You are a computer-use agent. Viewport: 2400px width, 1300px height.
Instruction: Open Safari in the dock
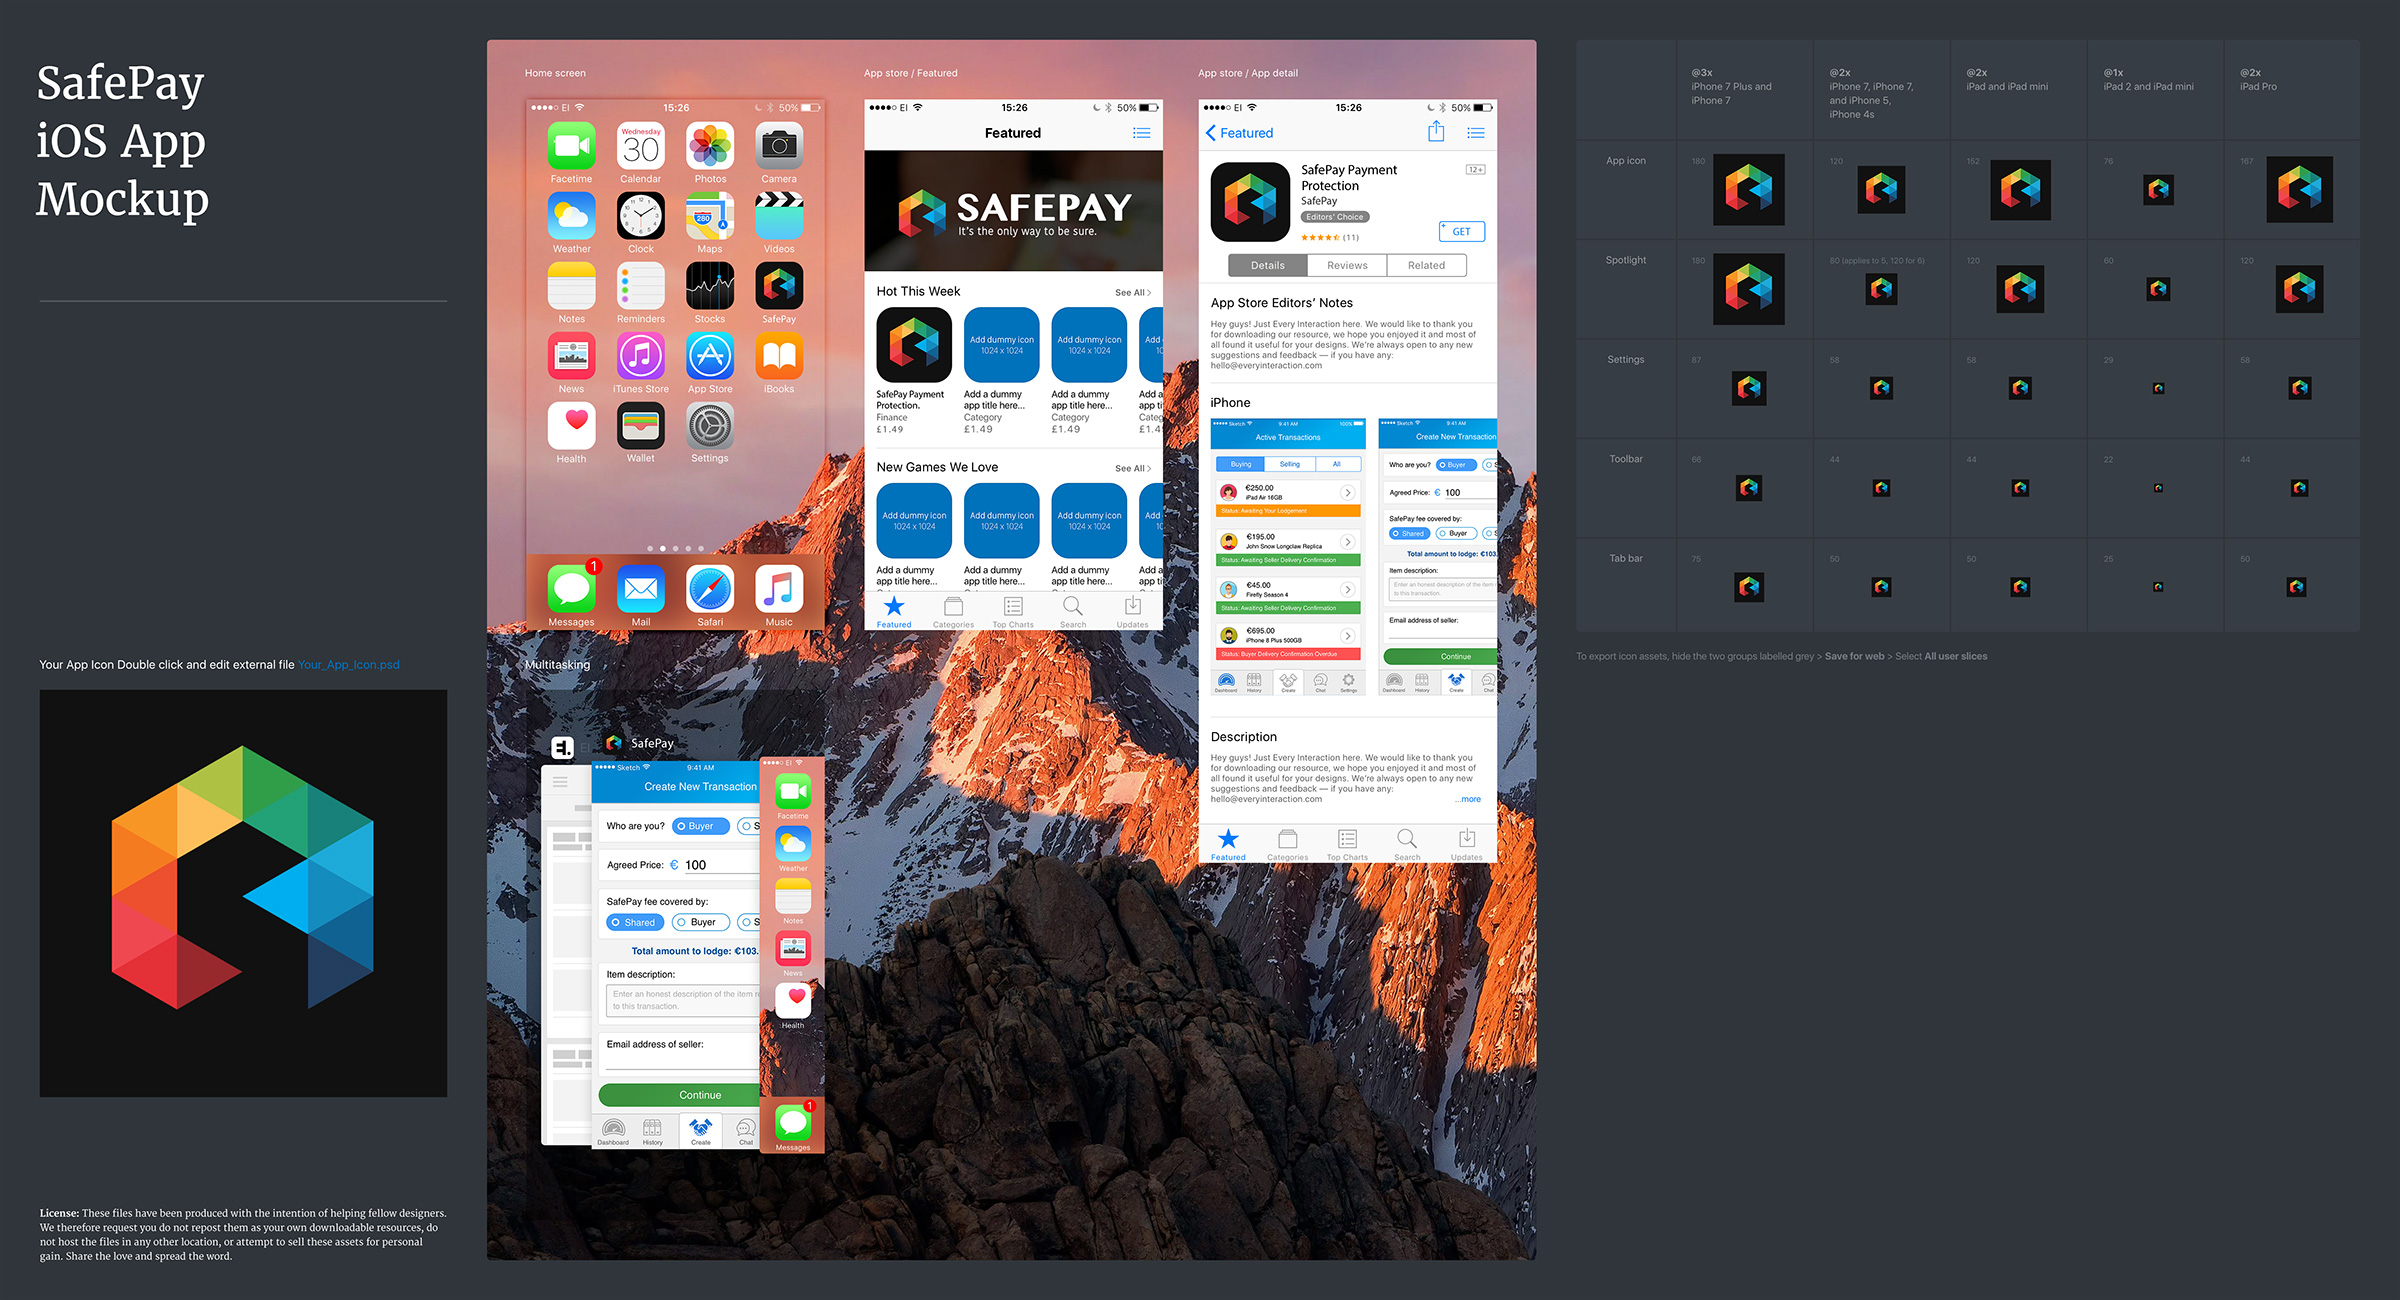click(x=710, y=589)
